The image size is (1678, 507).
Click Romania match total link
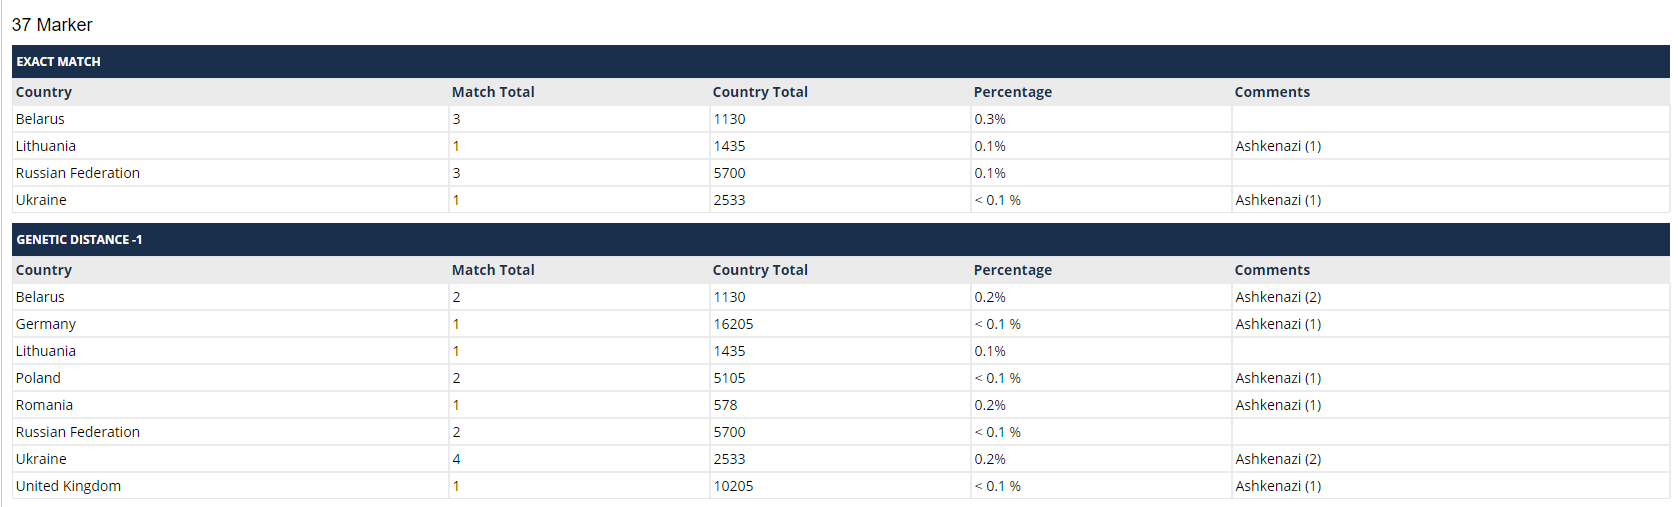point(456,405)
